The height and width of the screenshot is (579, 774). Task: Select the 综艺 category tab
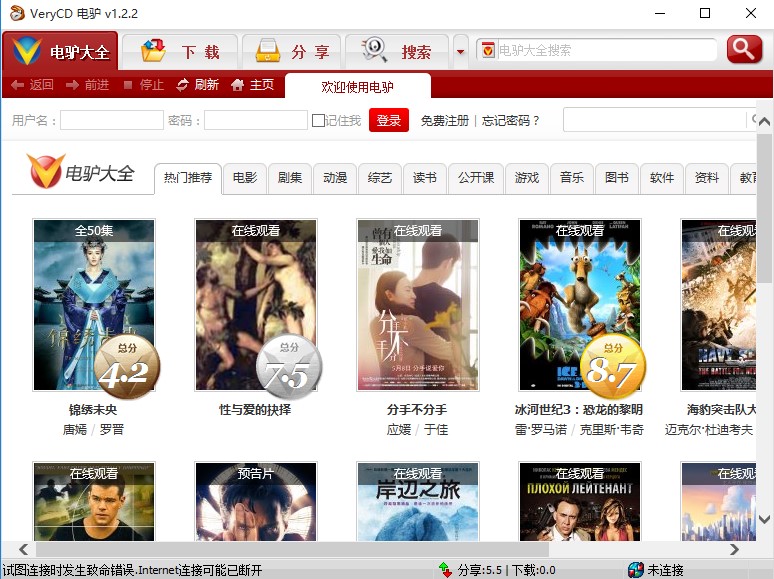tap(380, 178)
